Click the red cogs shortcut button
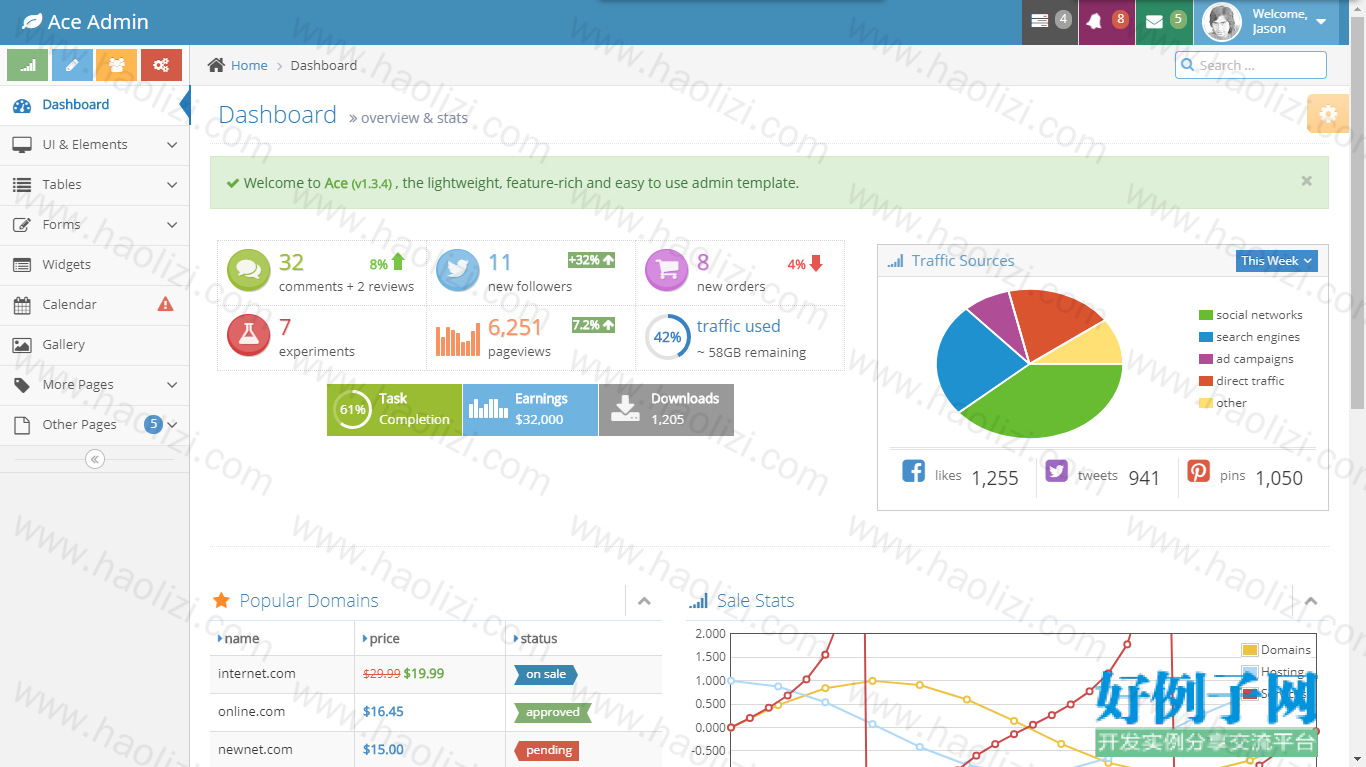This screenshot has width=1366, height=767. click(161, 65)
